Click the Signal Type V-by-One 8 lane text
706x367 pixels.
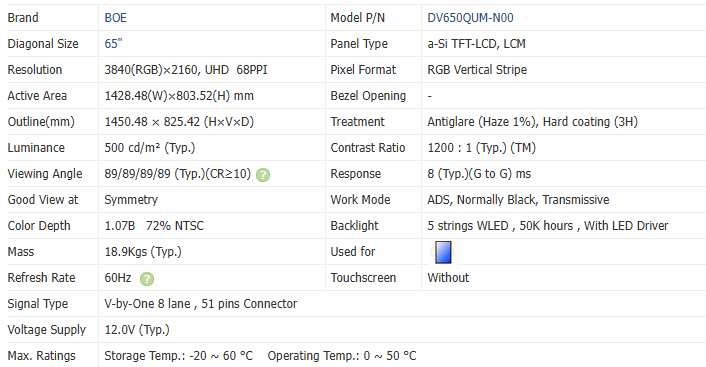tap(147, 304)
